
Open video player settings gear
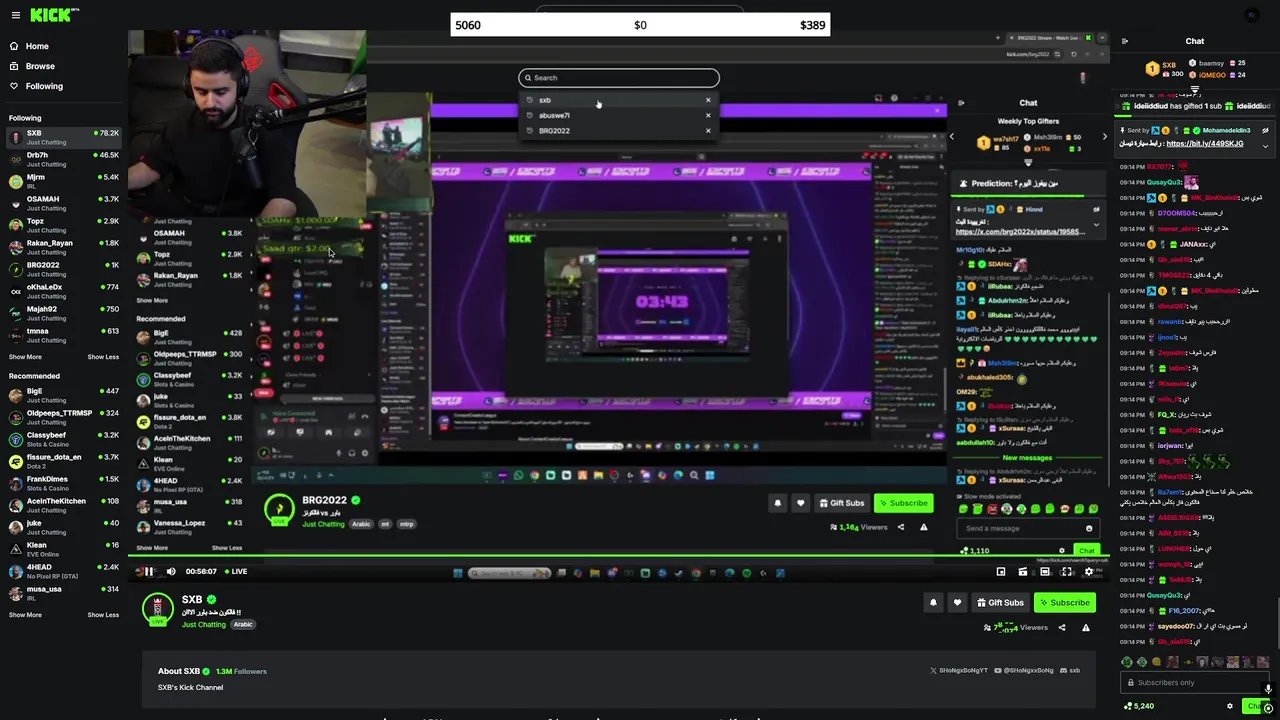[1089, 572]
